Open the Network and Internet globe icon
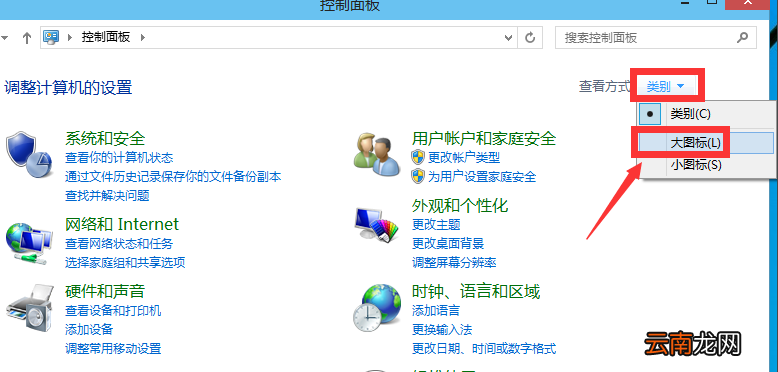 click(29, 244)
